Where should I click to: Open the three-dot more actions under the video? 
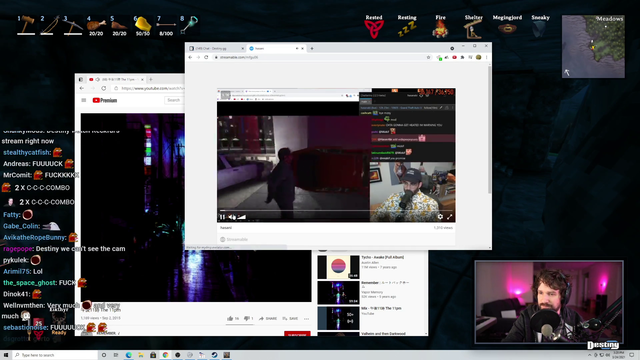click(x=307, y=318)
